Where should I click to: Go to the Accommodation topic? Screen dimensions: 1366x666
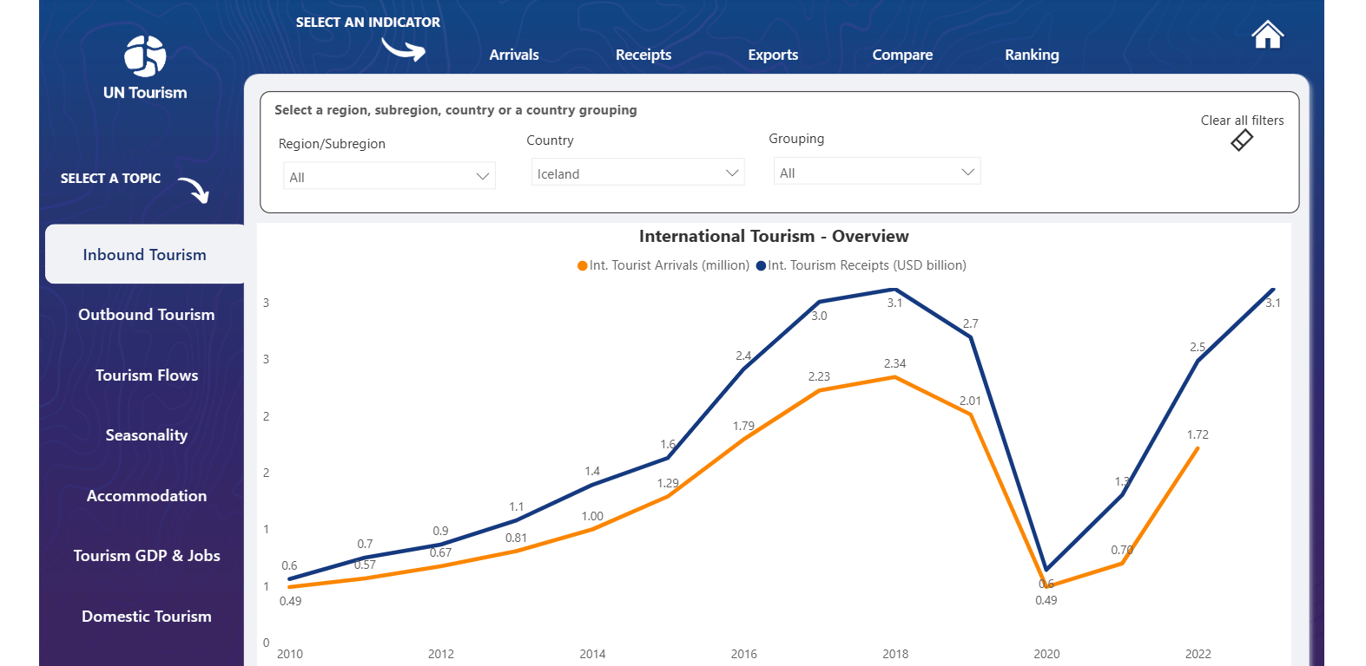point(147,495)
